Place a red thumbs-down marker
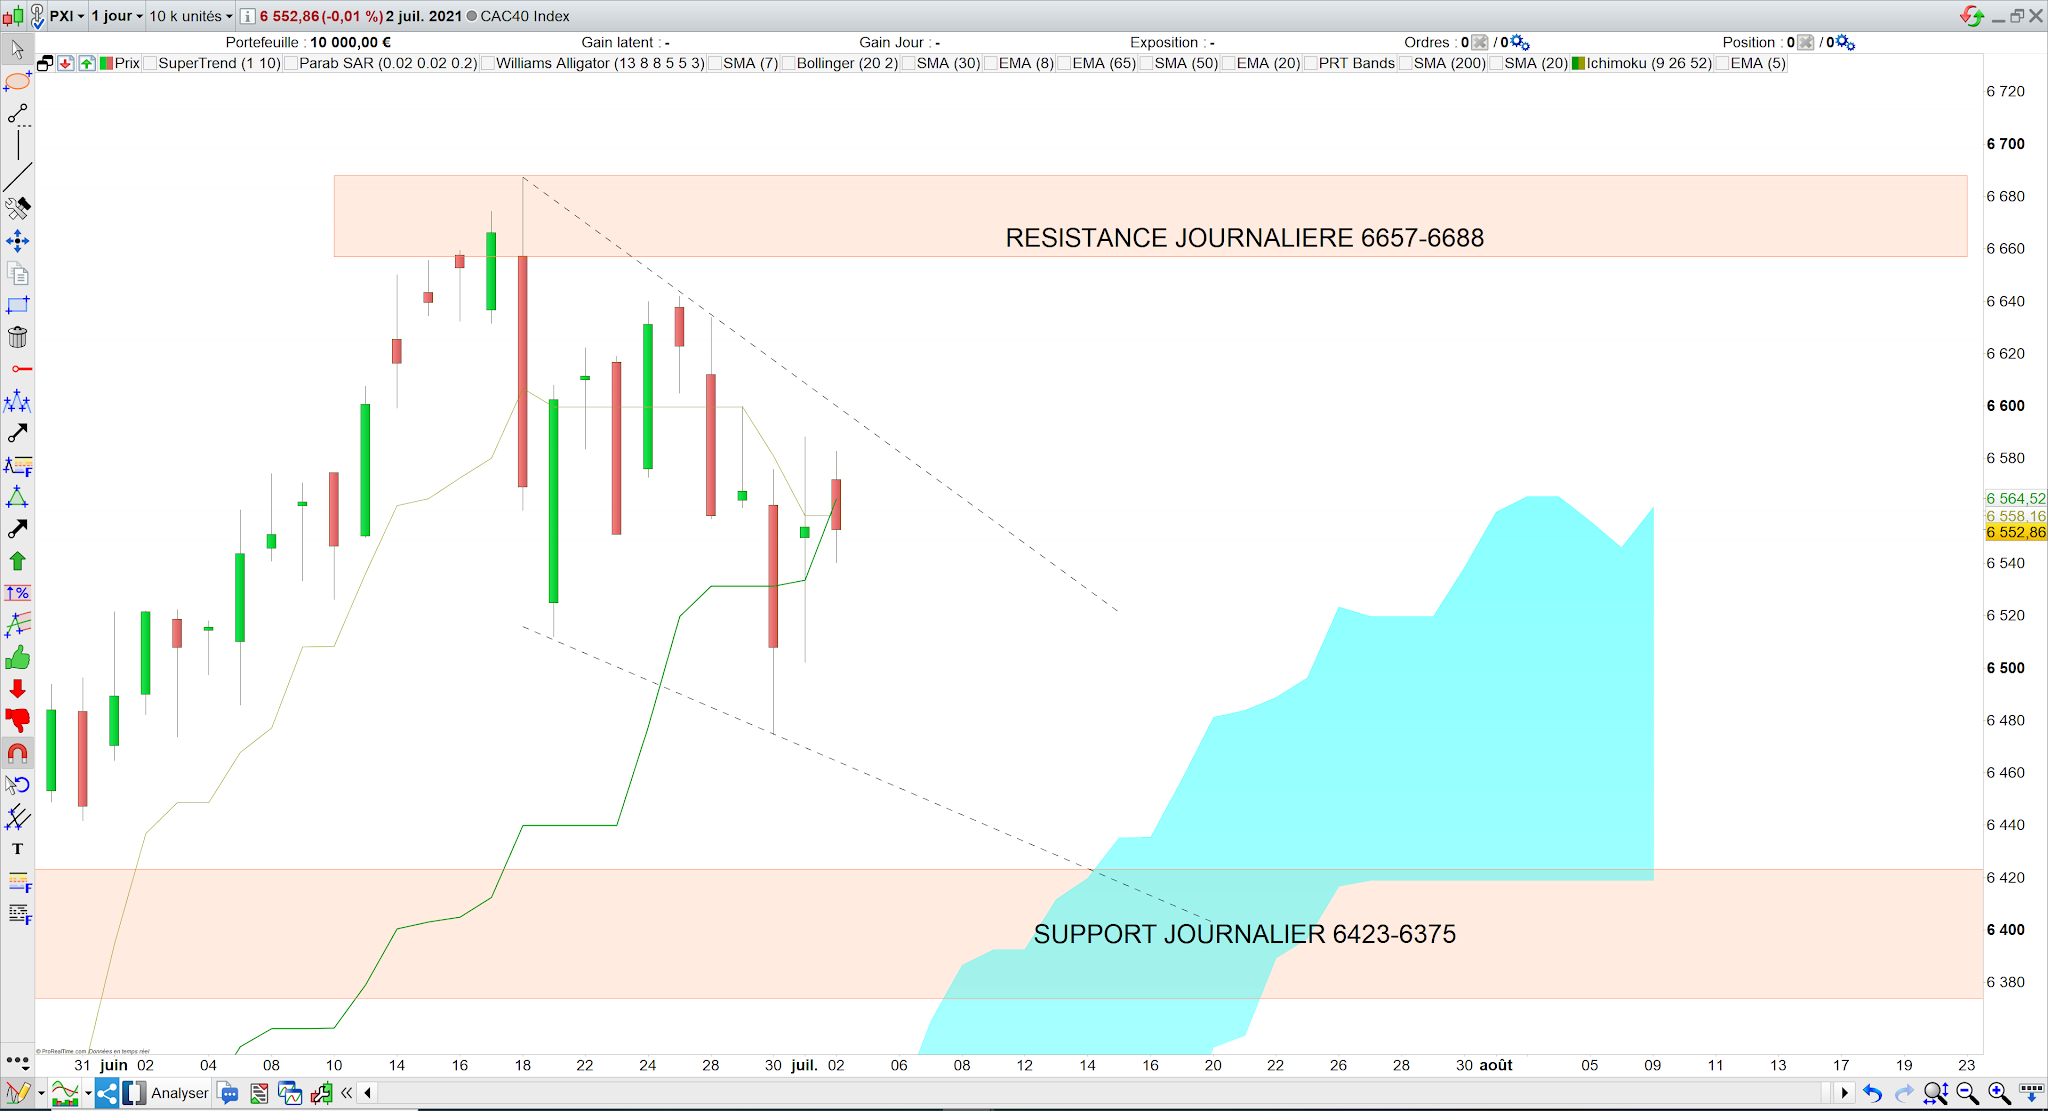The height and width of the screenshot is (1111, 2048). point(17,721)
